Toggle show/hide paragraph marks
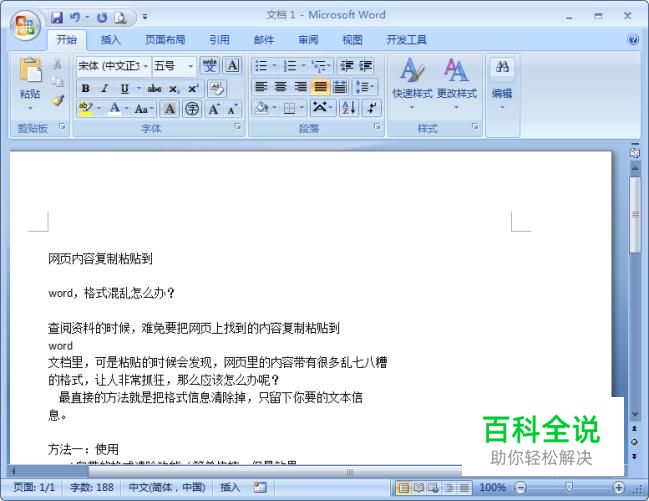Viewport: 649px width, 501px height. tap(372, 108)
